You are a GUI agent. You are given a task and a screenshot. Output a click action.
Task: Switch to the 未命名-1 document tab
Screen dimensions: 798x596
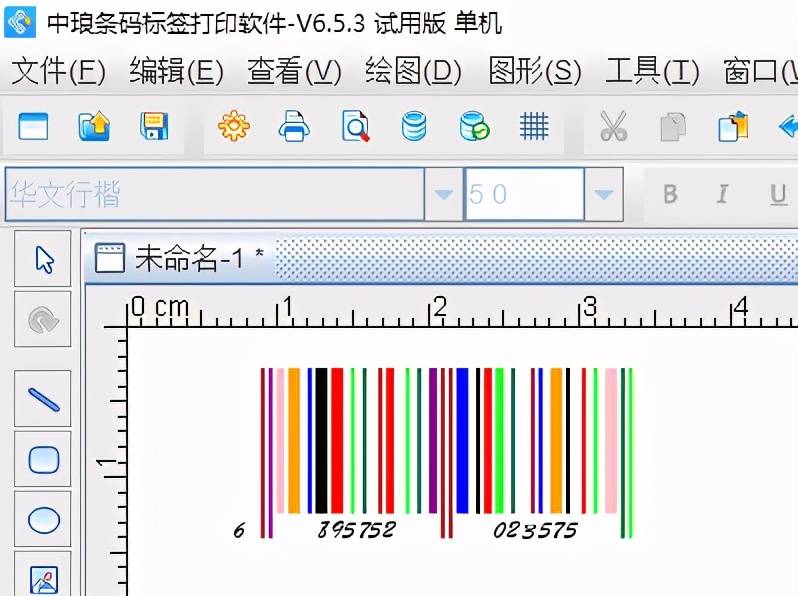(x=181, y=259)
